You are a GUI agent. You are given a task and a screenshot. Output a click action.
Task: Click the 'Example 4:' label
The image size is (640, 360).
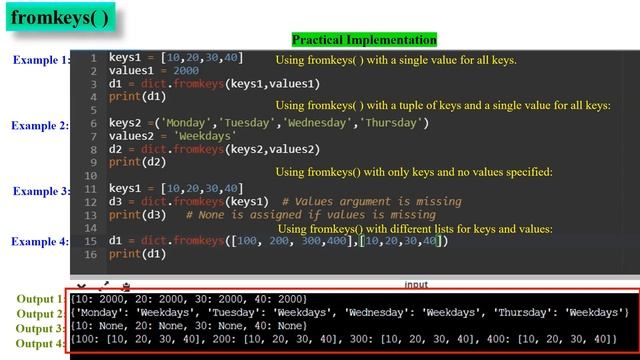tap(40, 242)
